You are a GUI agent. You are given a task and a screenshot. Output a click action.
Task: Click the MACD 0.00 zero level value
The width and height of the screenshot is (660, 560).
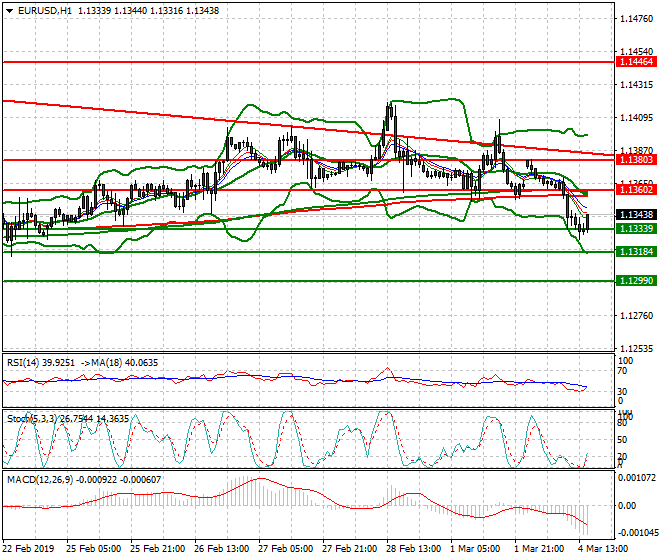(627, 506)
